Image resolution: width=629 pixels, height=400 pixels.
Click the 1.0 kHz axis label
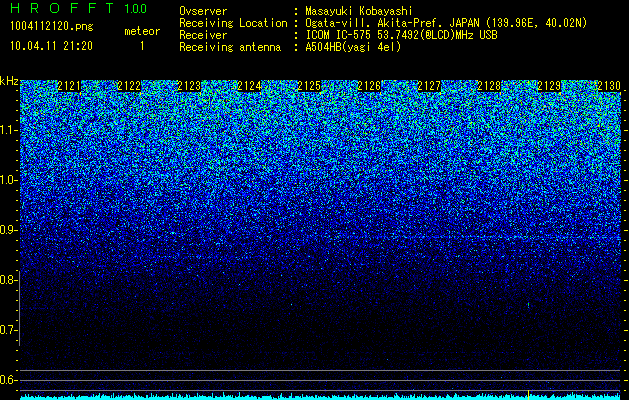[9, 180]
